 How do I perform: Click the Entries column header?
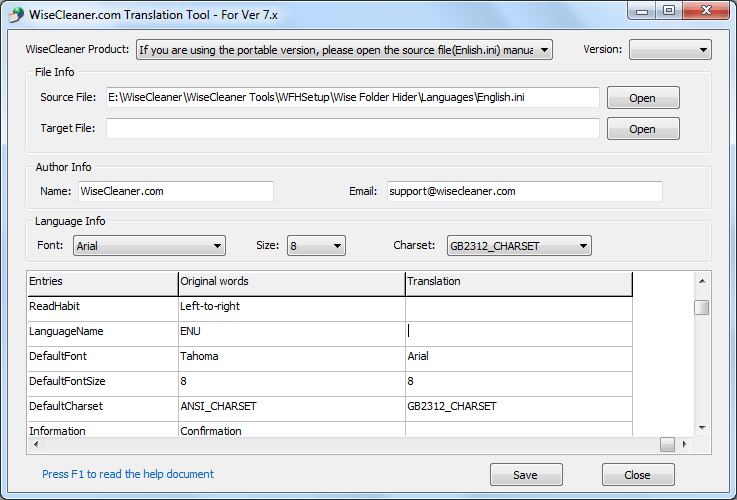pyautogui.click(x=103, y=283)
